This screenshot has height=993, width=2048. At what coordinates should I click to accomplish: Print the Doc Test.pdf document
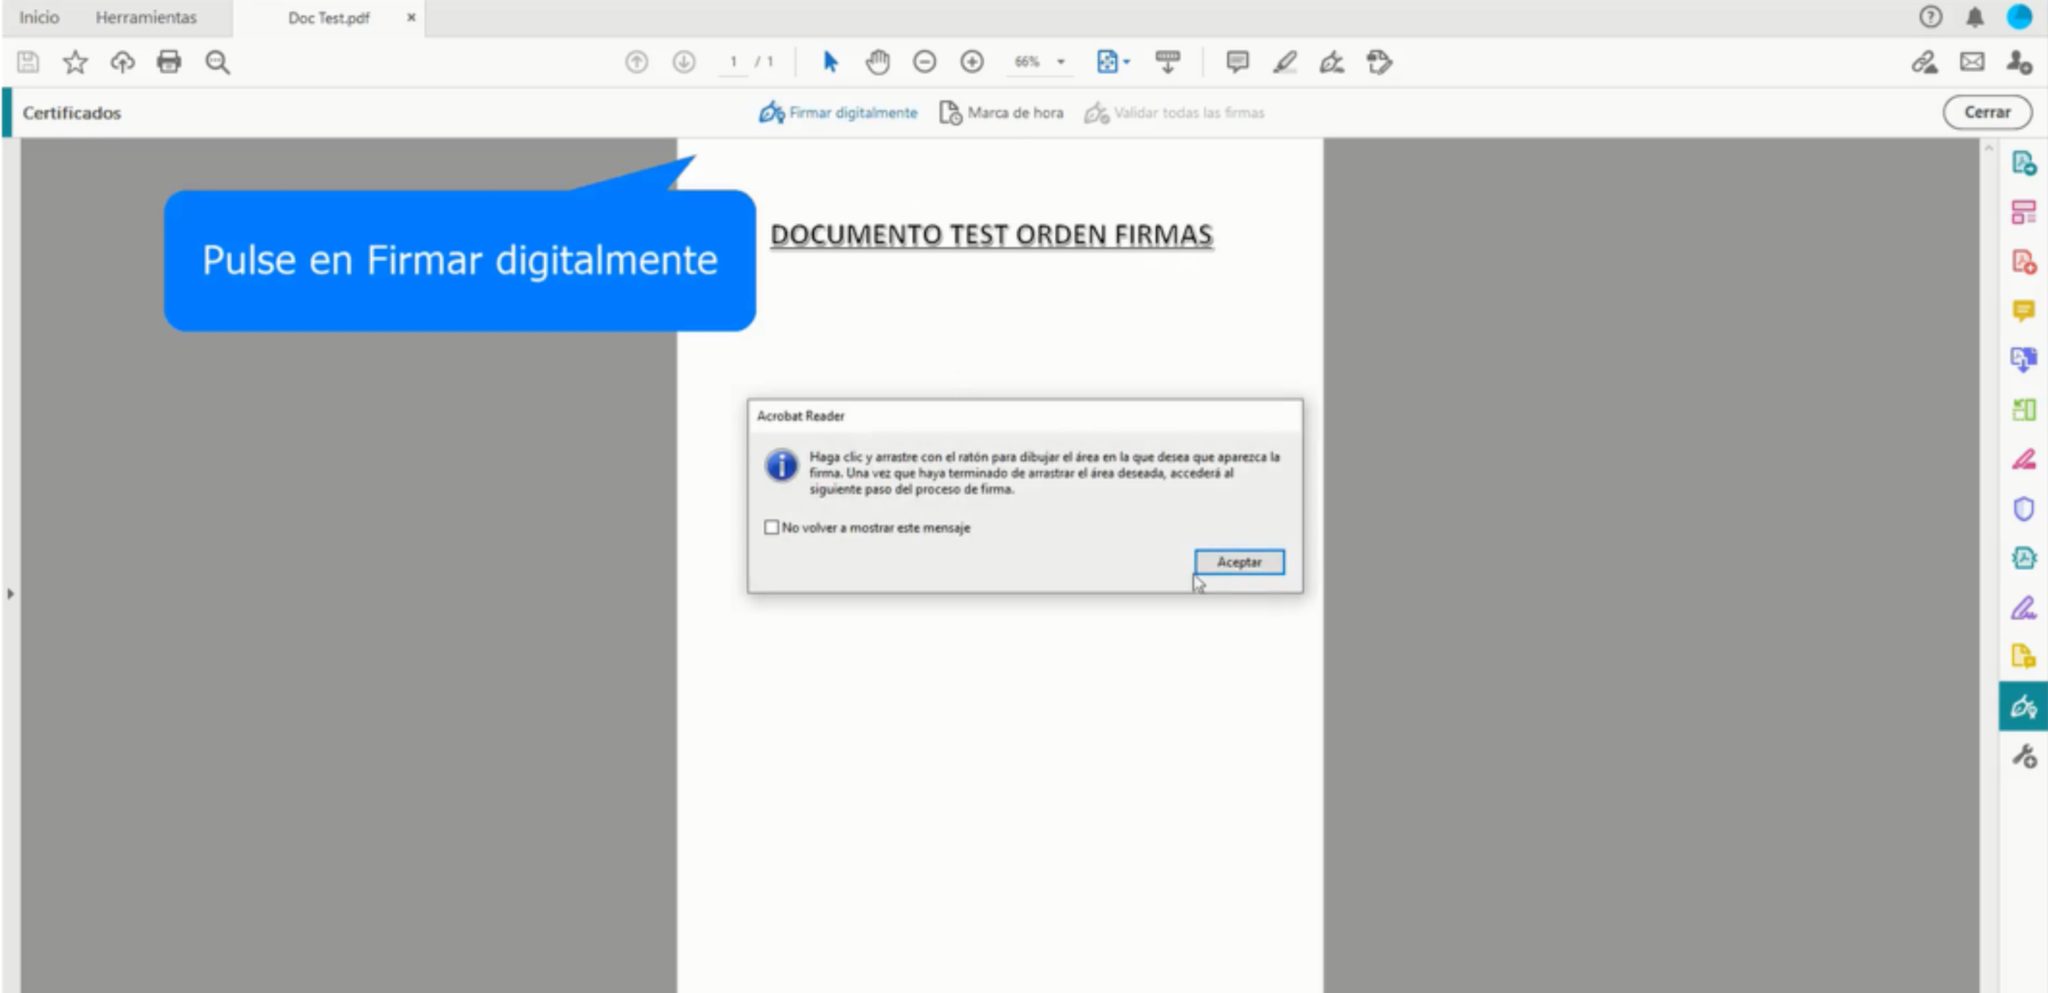coord(170,62)
